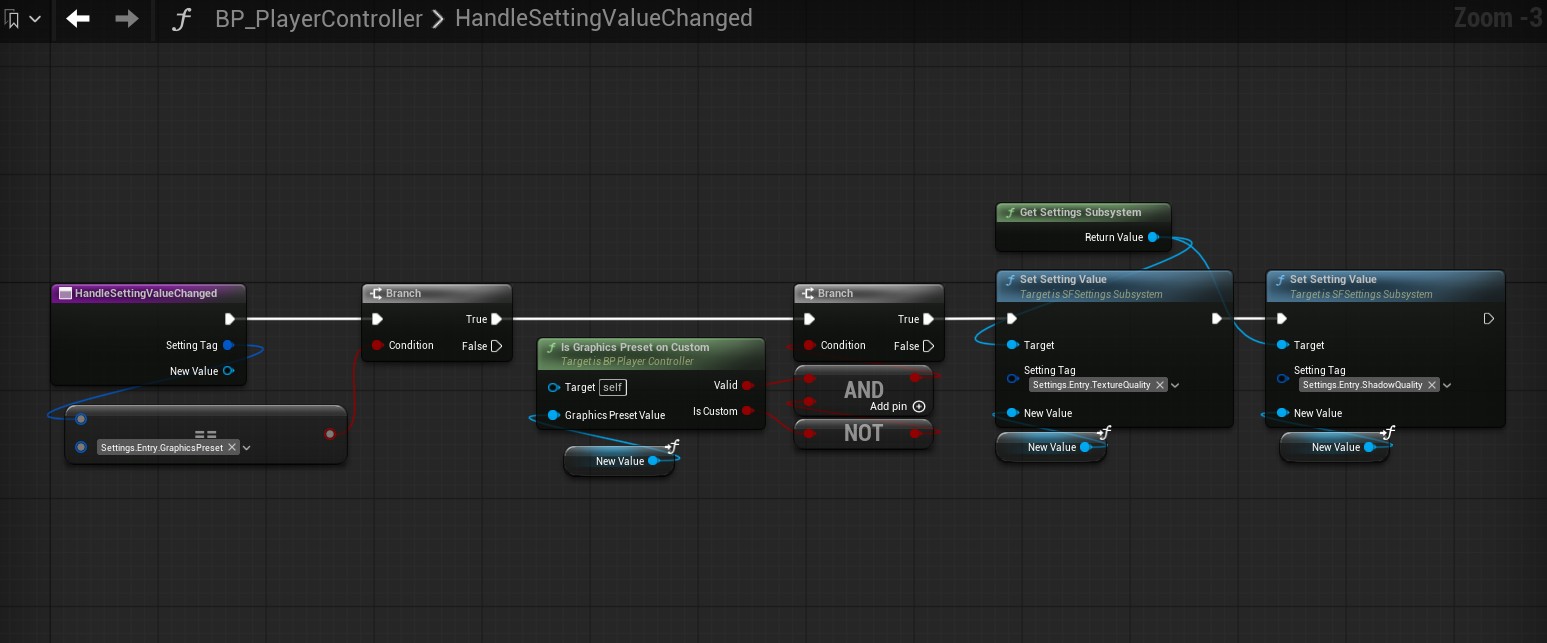Click New Value getter pin below TextureQuality node
This screenshot has height=643, width=1547.
click(1085, 447)
